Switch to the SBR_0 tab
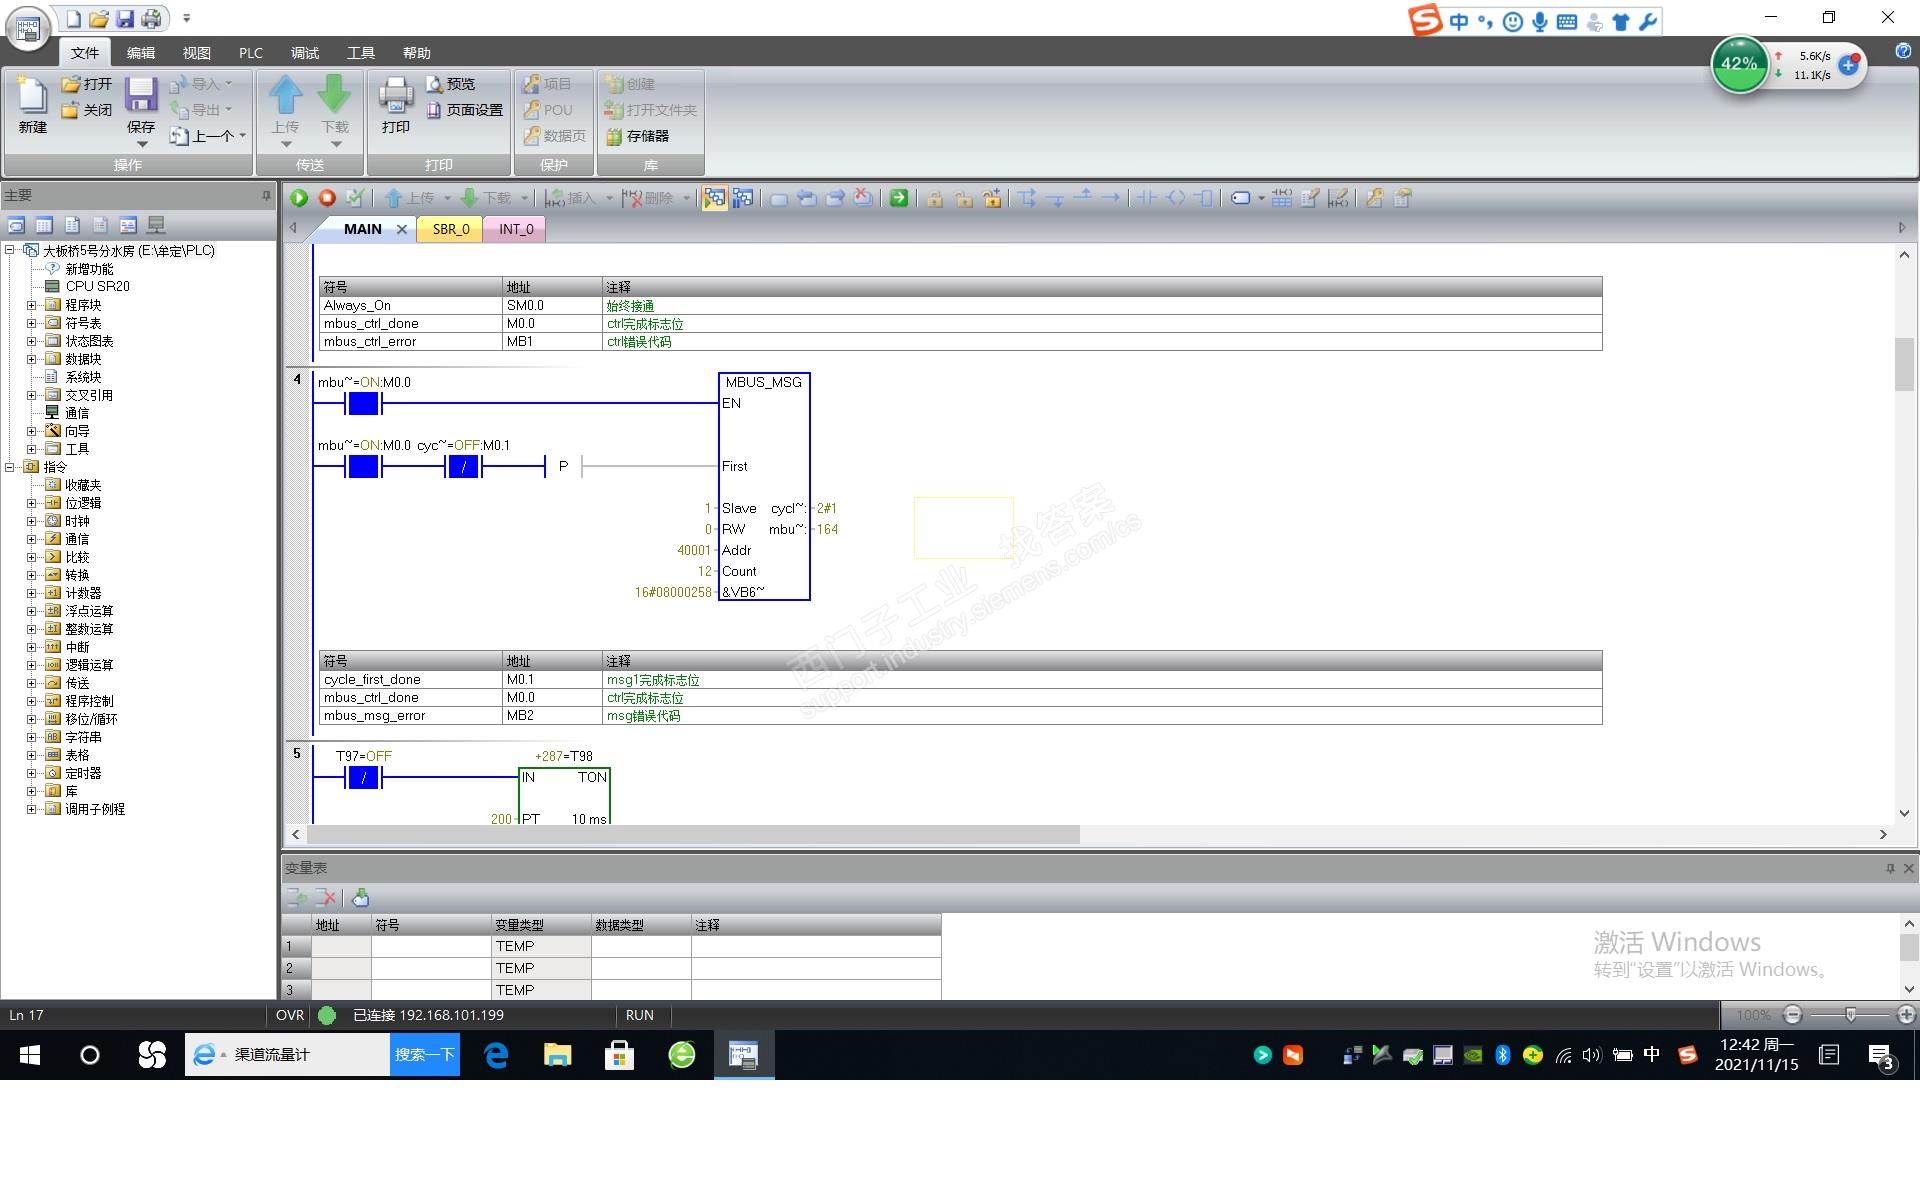 [451, 229]
